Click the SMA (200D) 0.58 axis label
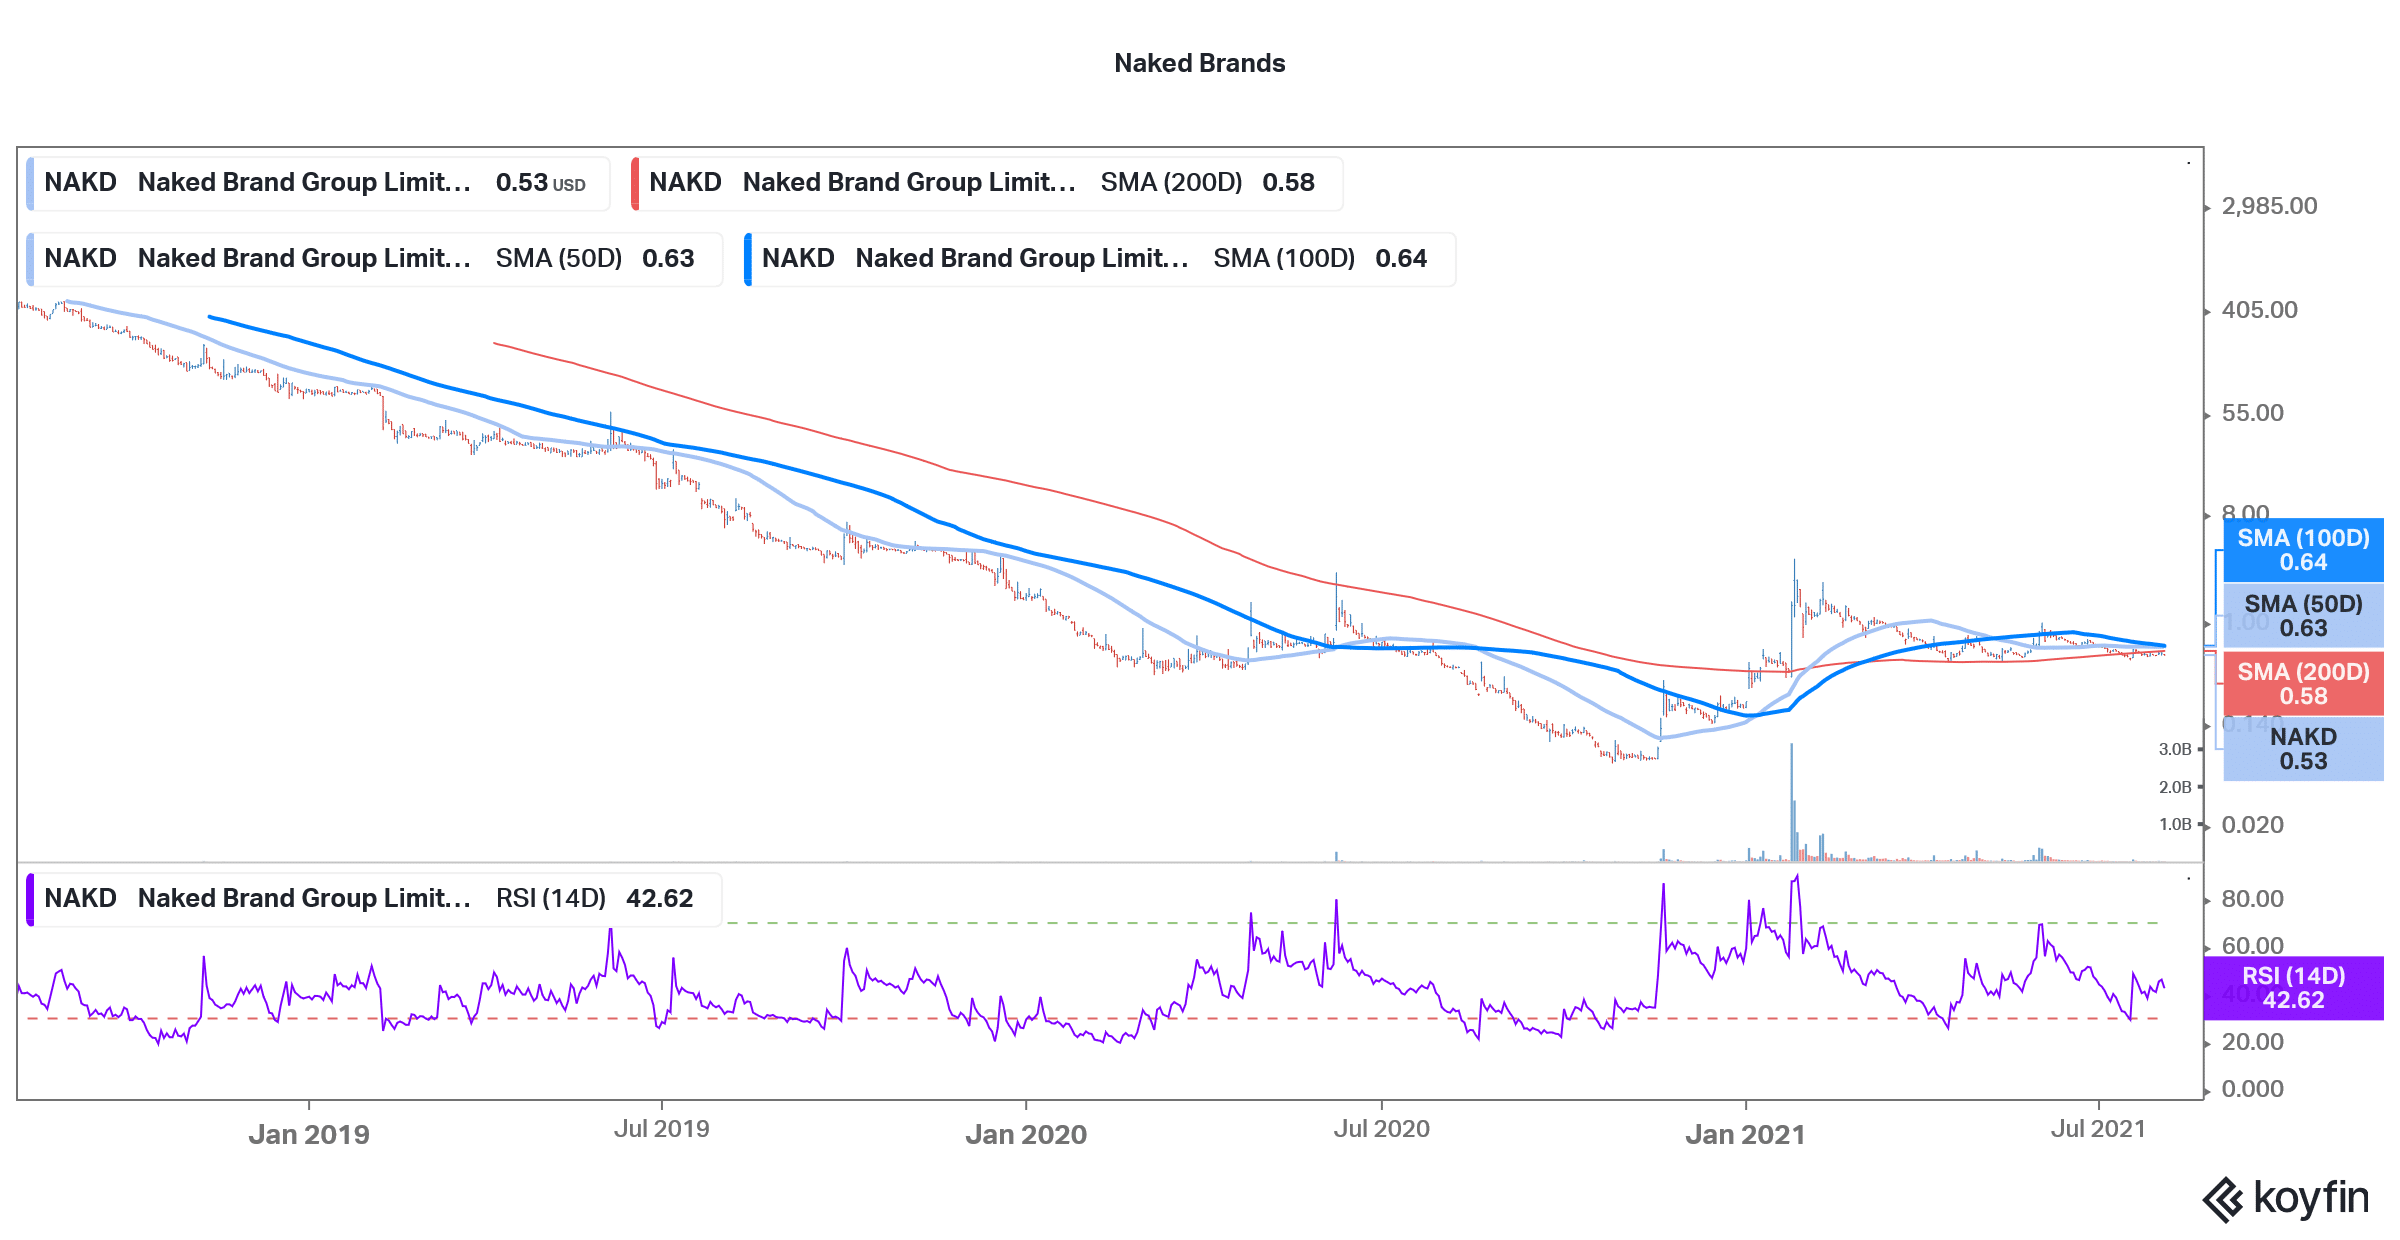2400x1240 pixels. 2303,684
